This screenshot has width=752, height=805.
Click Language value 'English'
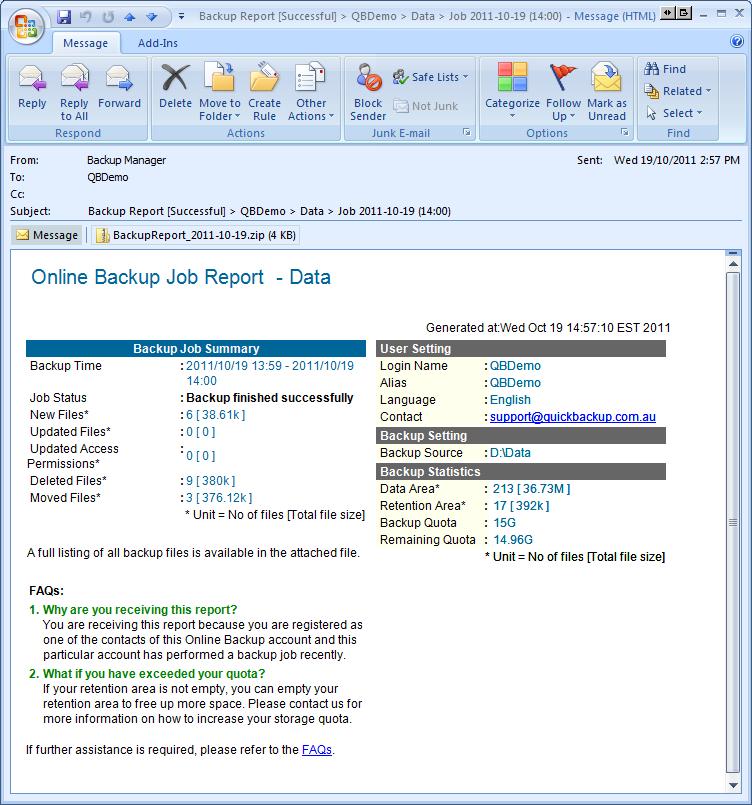point(510,400)
